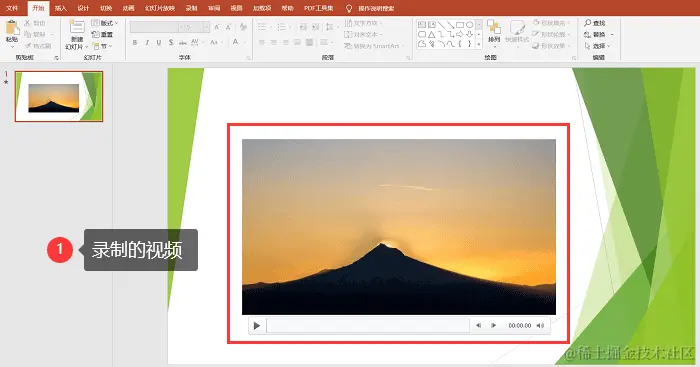Open the Layout (版式) dropdown
Image resolution: width=700 pixels, height=367 pixels.
point(105,23)
